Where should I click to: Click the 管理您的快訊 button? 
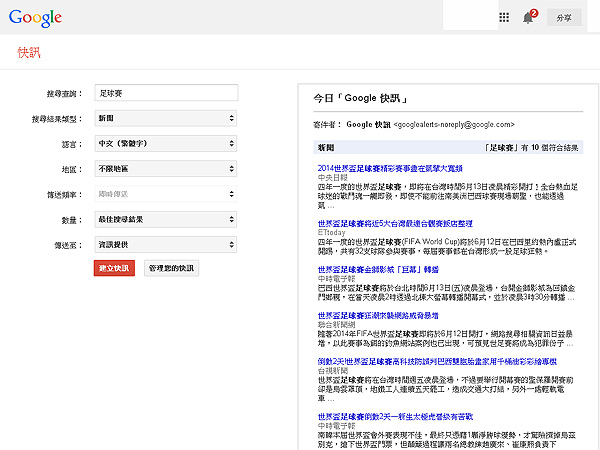[x=174, y=269]
